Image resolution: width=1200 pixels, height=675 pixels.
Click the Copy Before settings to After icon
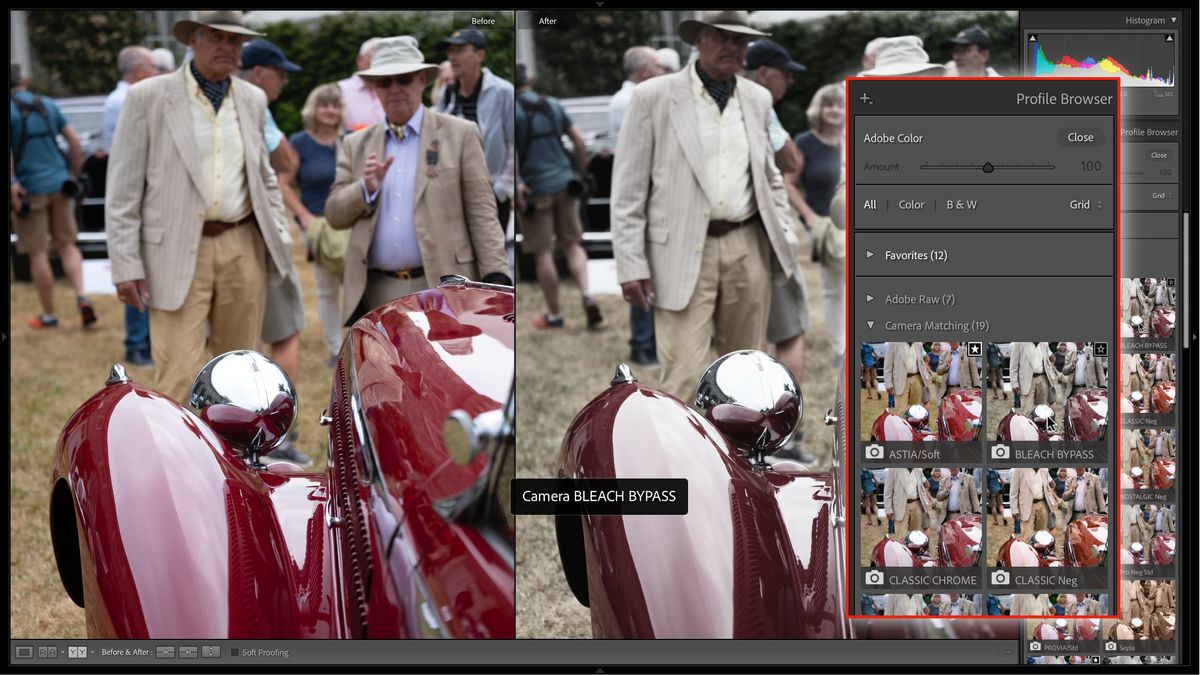tap(166, 652)
